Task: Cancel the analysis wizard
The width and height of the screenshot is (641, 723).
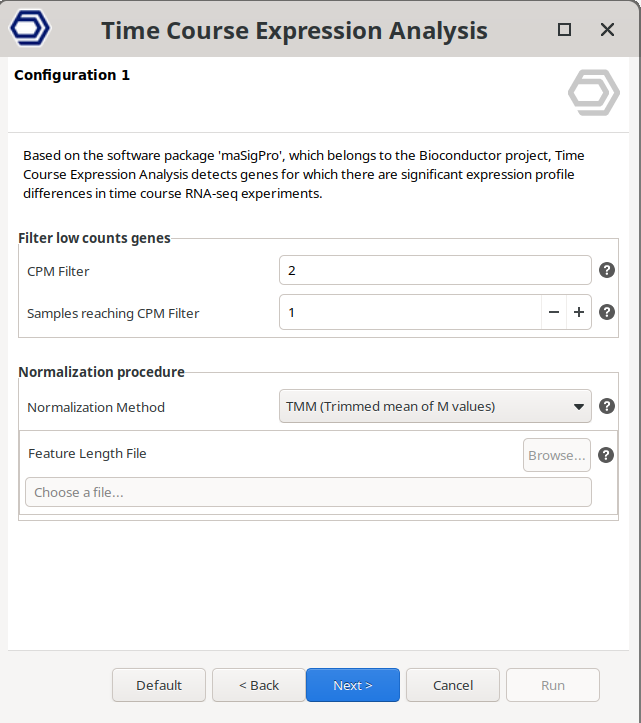Action: pos(453,685)
